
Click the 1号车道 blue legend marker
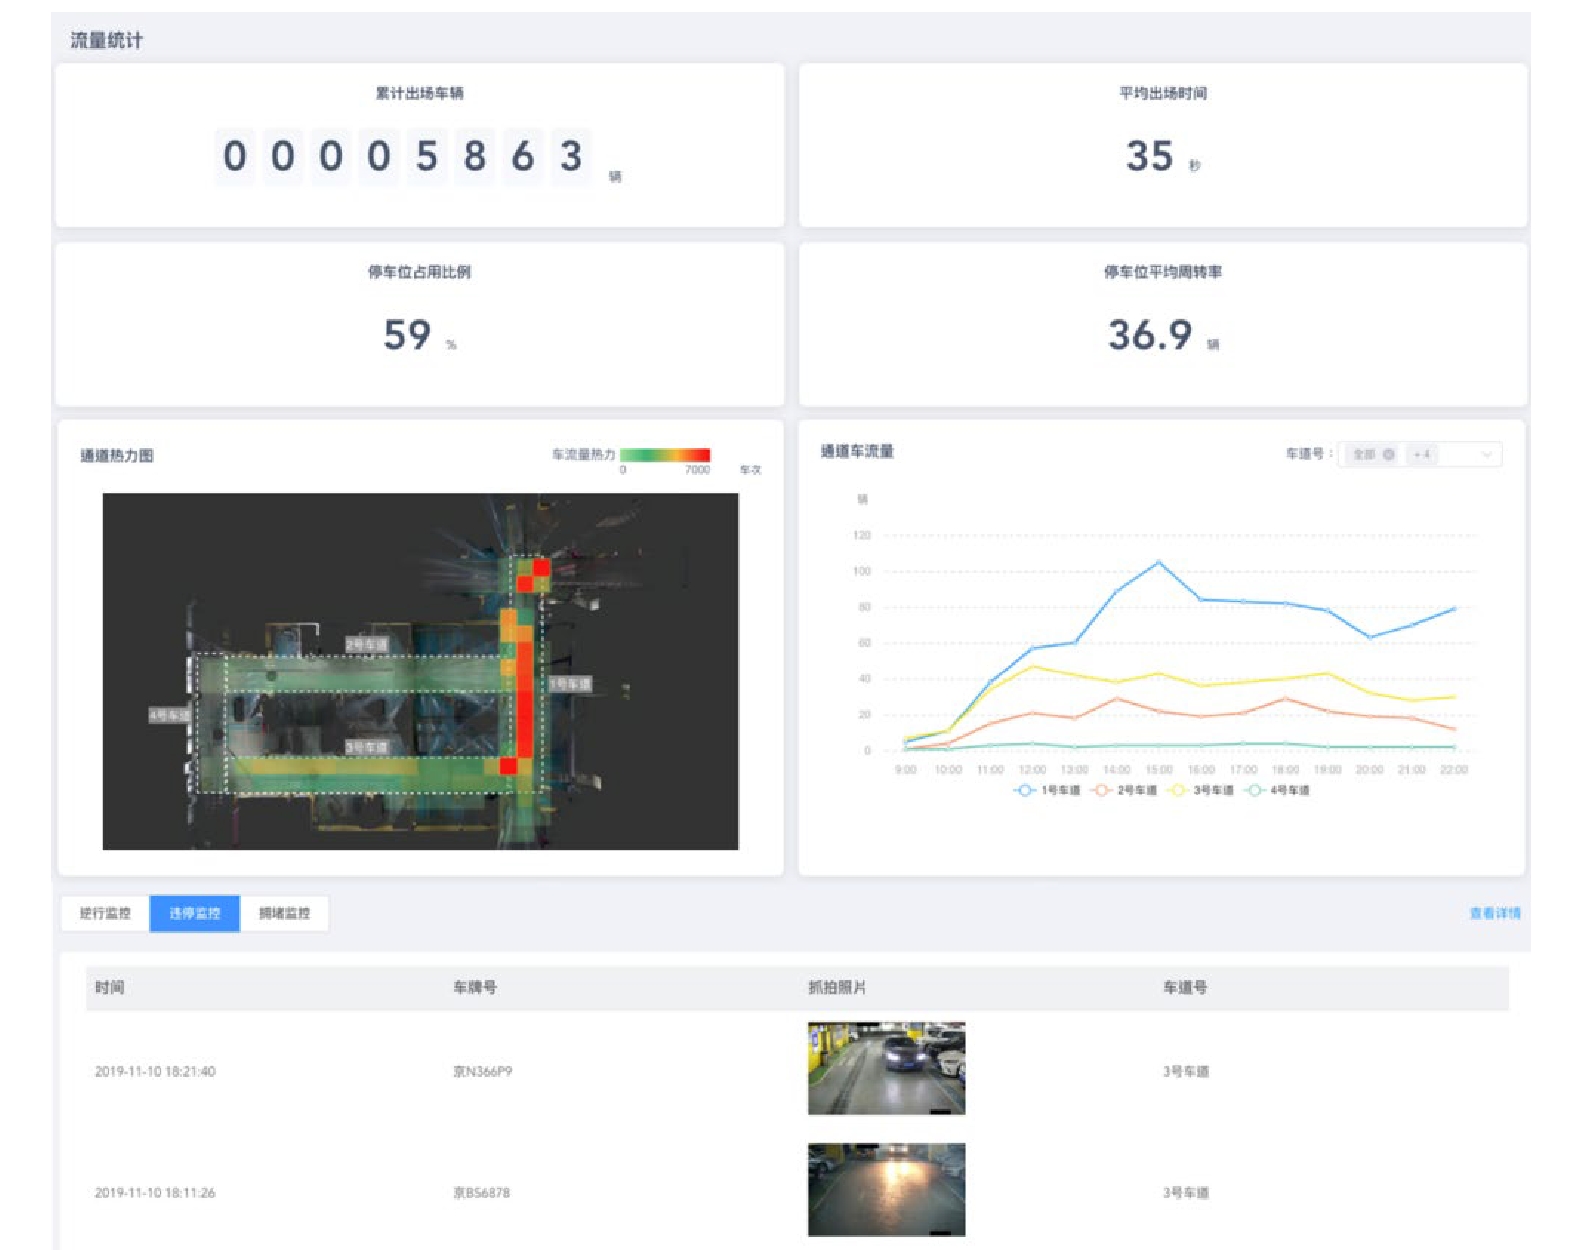click(x=1024, y=790)
